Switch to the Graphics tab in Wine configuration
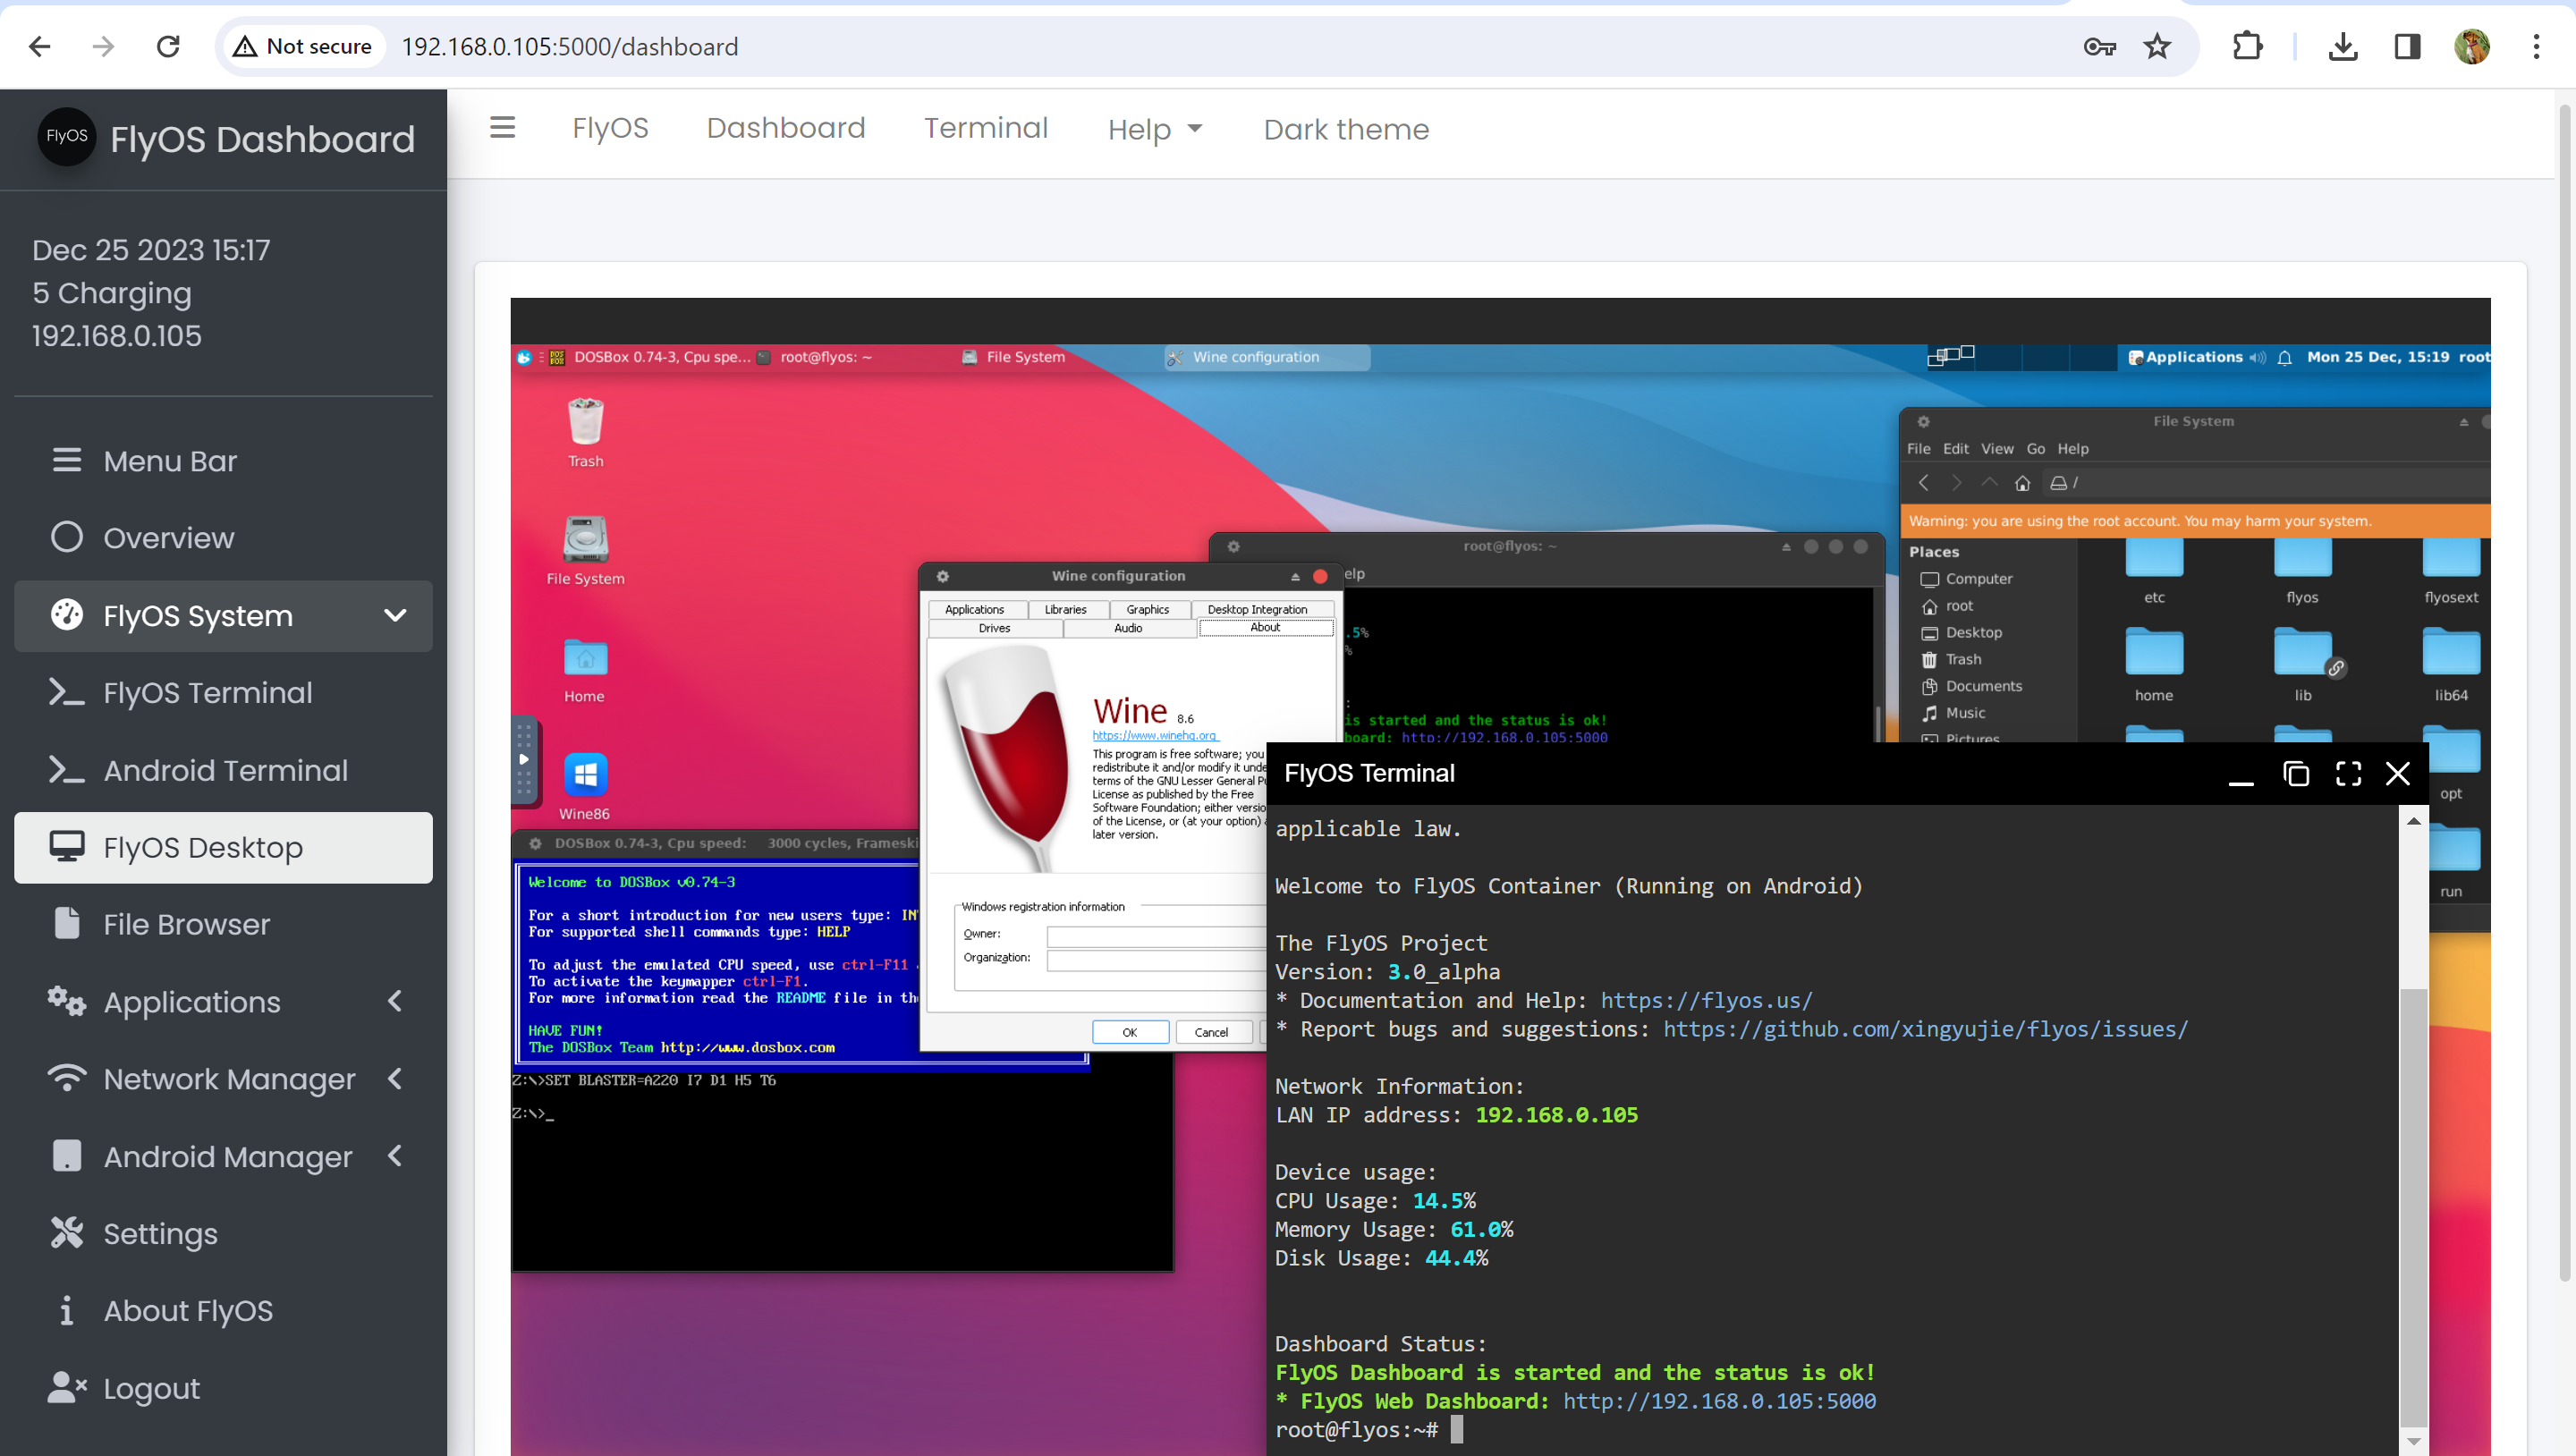This screenshot has height=1456, width=2576. pos(1147,609)
